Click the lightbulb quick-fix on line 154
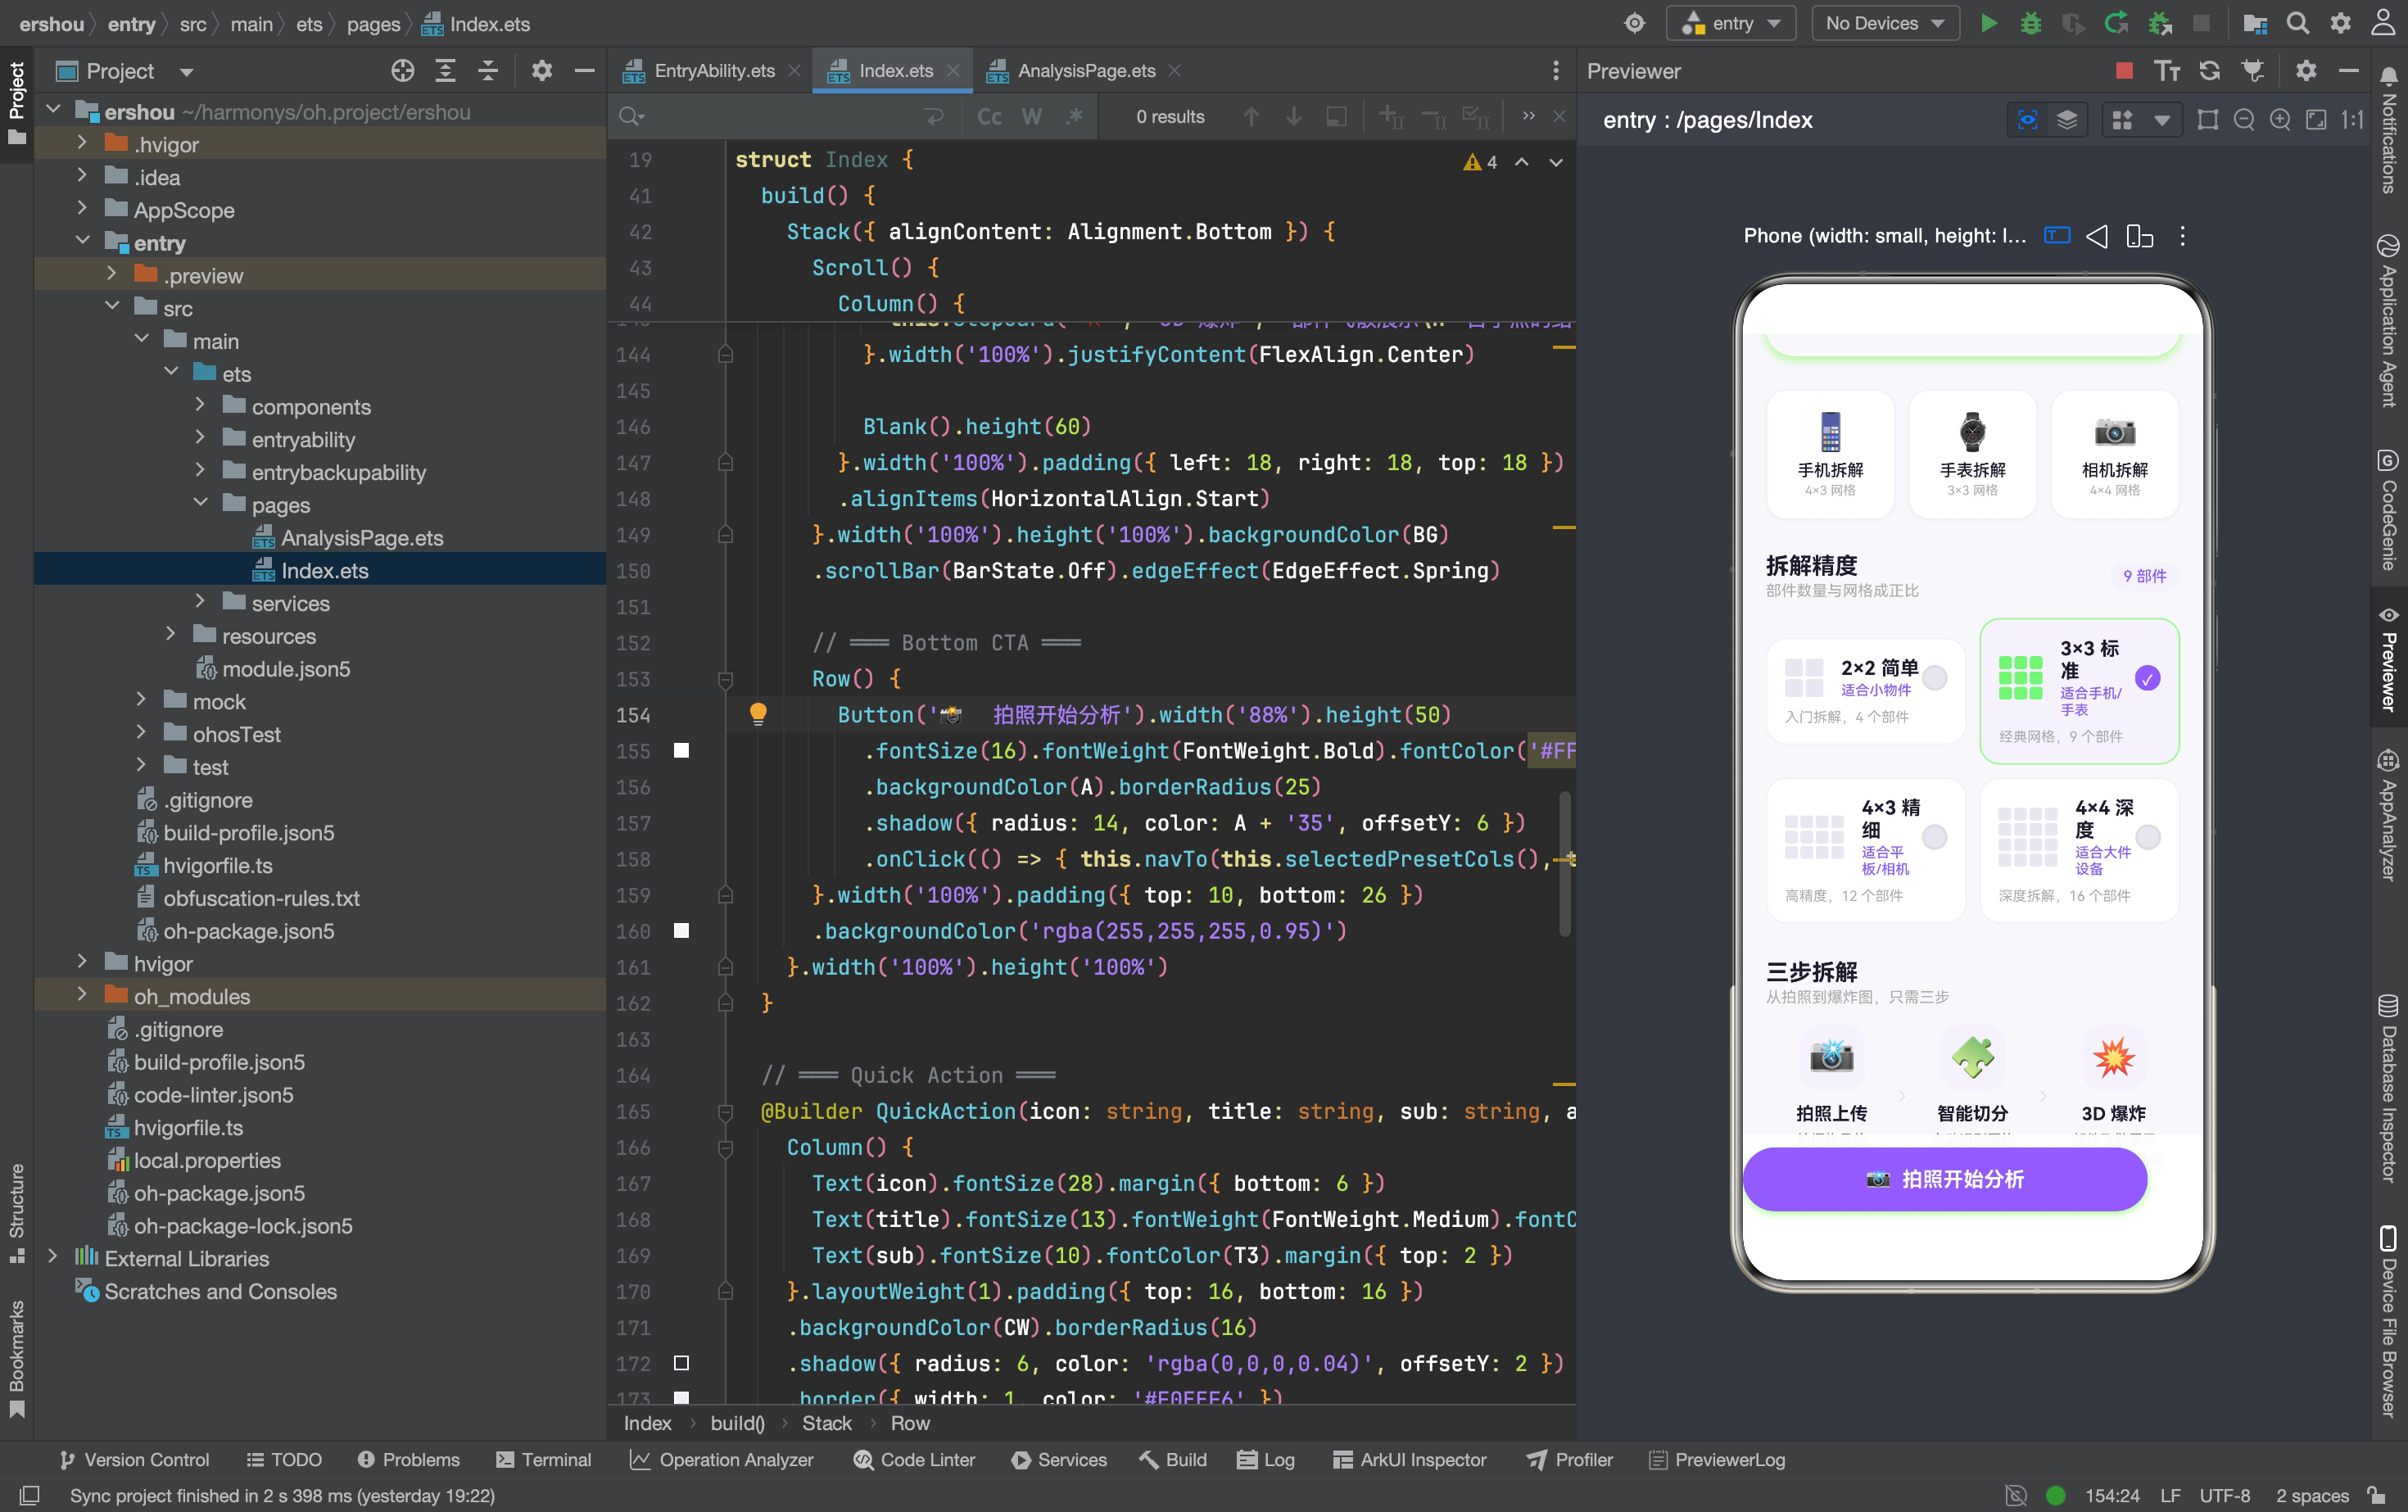The height and width of the screenshot is (1512, 2408). [x=758, y=714]
